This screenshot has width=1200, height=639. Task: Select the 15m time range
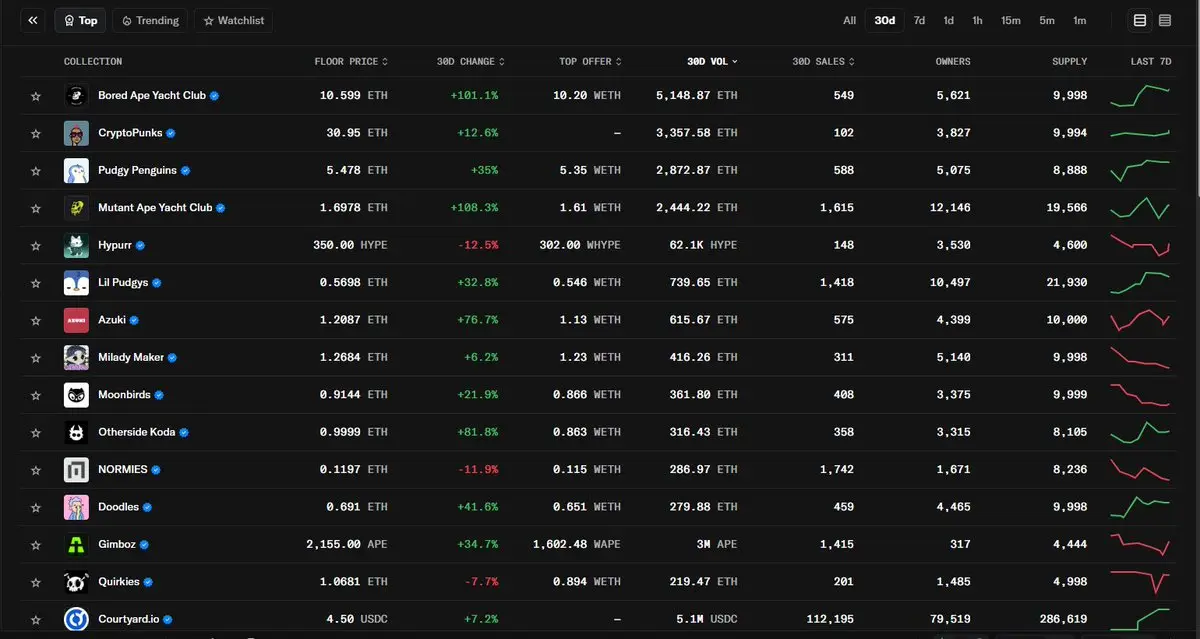(x=1011, y=20)
